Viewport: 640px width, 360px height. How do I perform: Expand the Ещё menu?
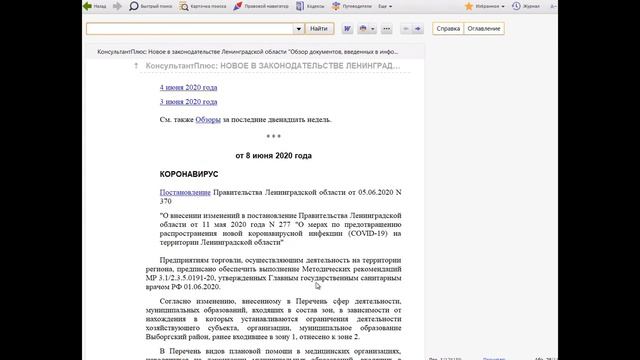(385, 6)
